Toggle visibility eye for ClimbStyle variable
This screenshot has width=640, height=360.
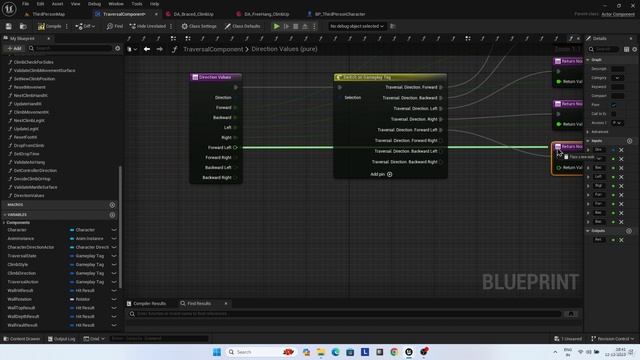coord(114,264)
